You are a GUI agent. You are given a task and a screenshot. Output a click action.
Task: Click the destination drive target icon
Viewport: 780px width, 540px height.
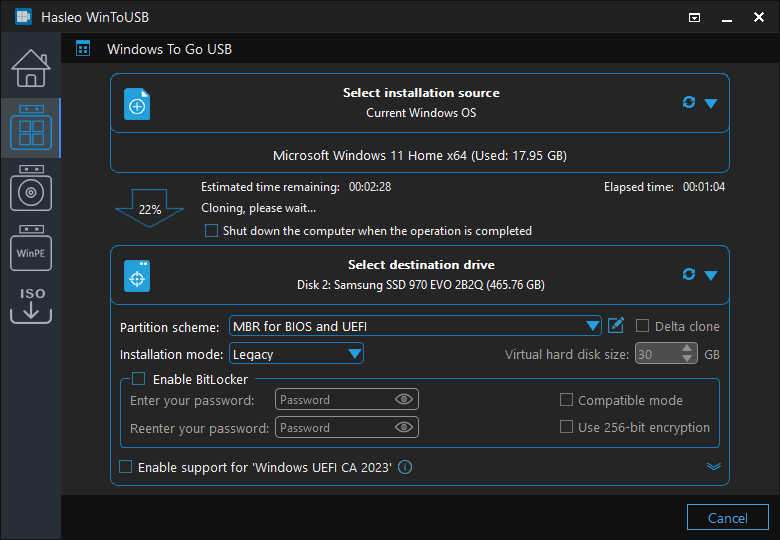[x=137, y=276]
